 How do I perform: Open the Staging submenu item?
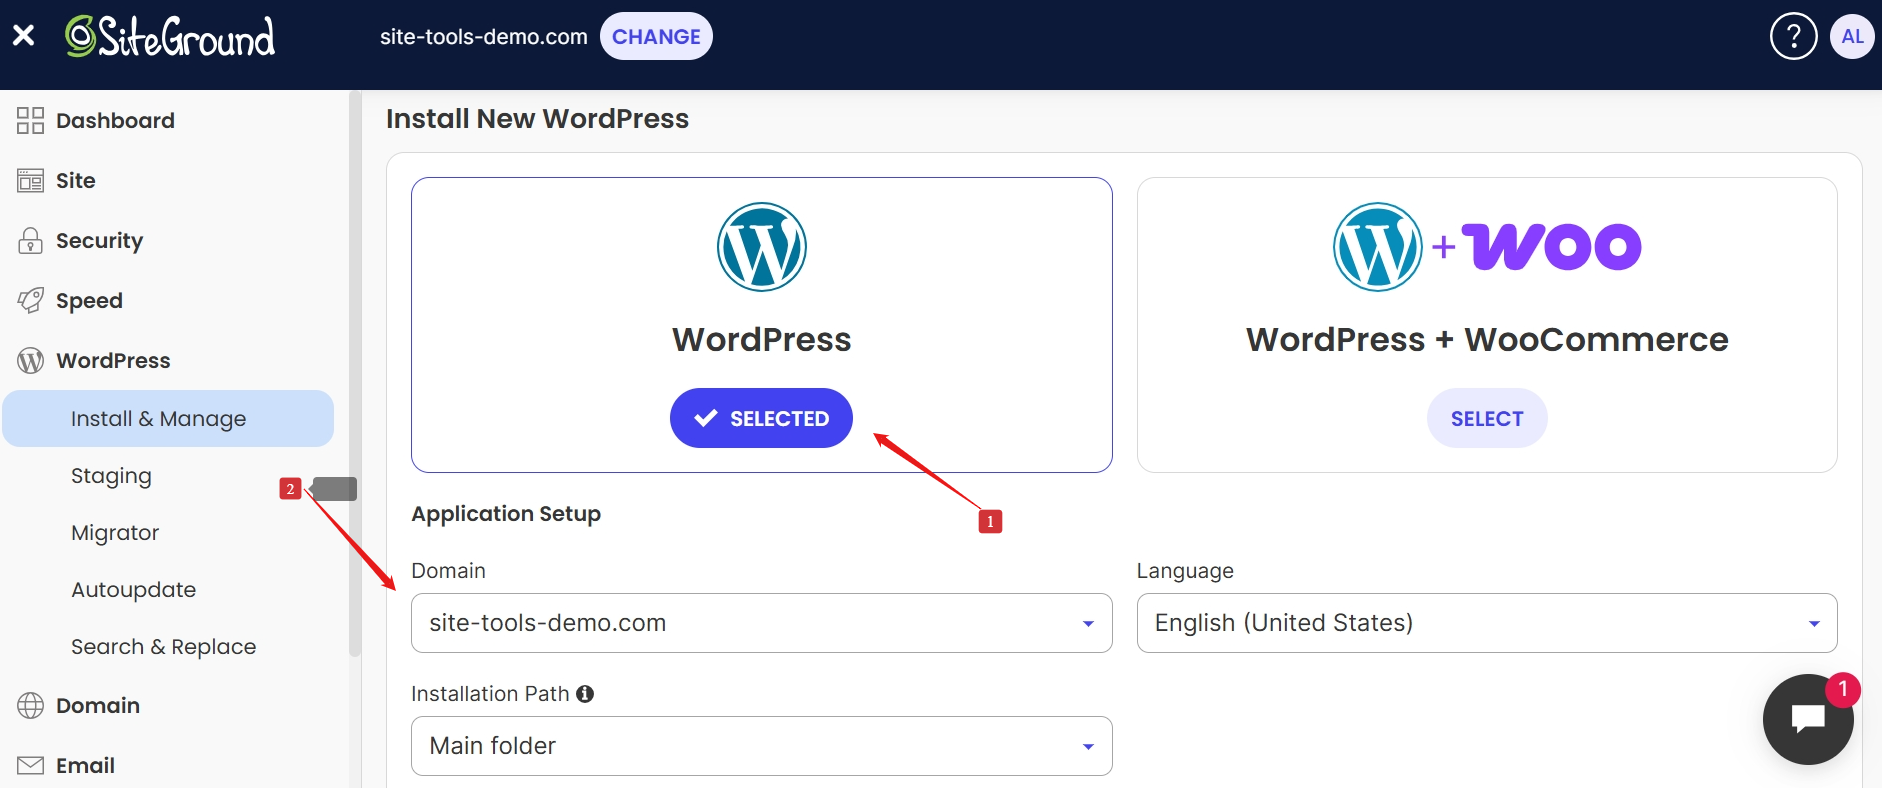(111, 476)
